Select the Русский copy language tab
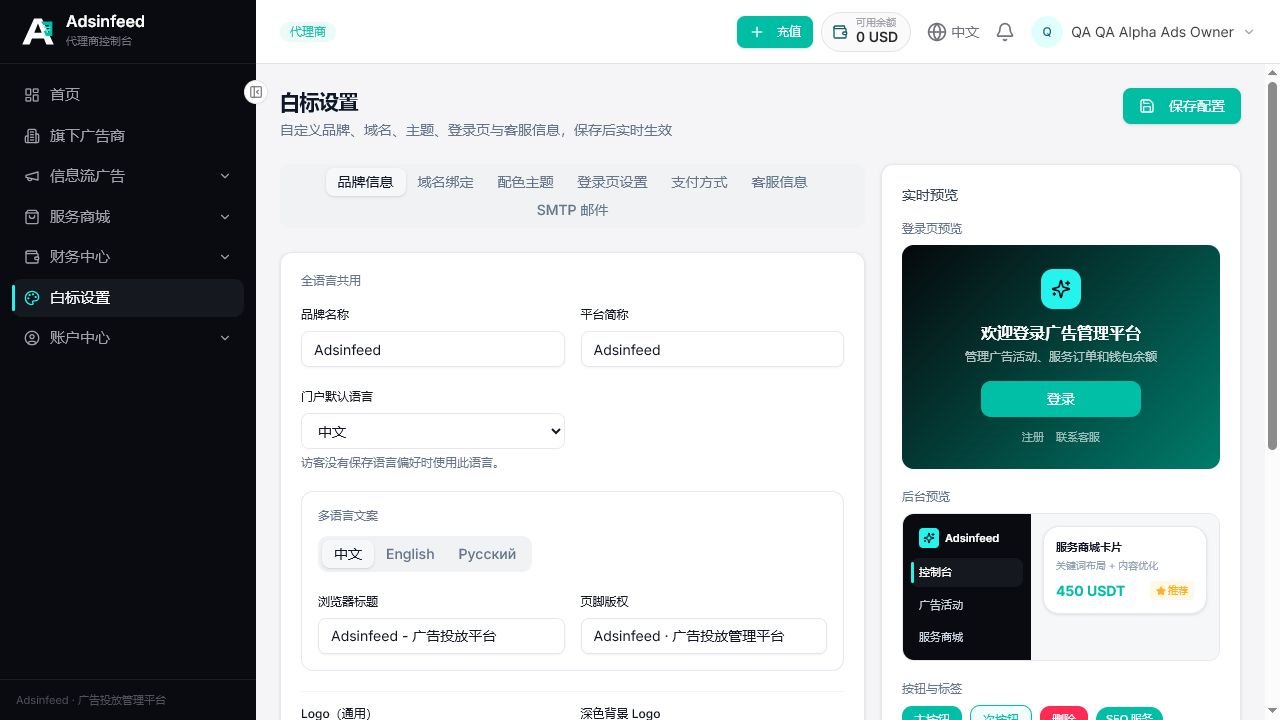Screen dimensions: 1280x720 (x=487, y=554)
